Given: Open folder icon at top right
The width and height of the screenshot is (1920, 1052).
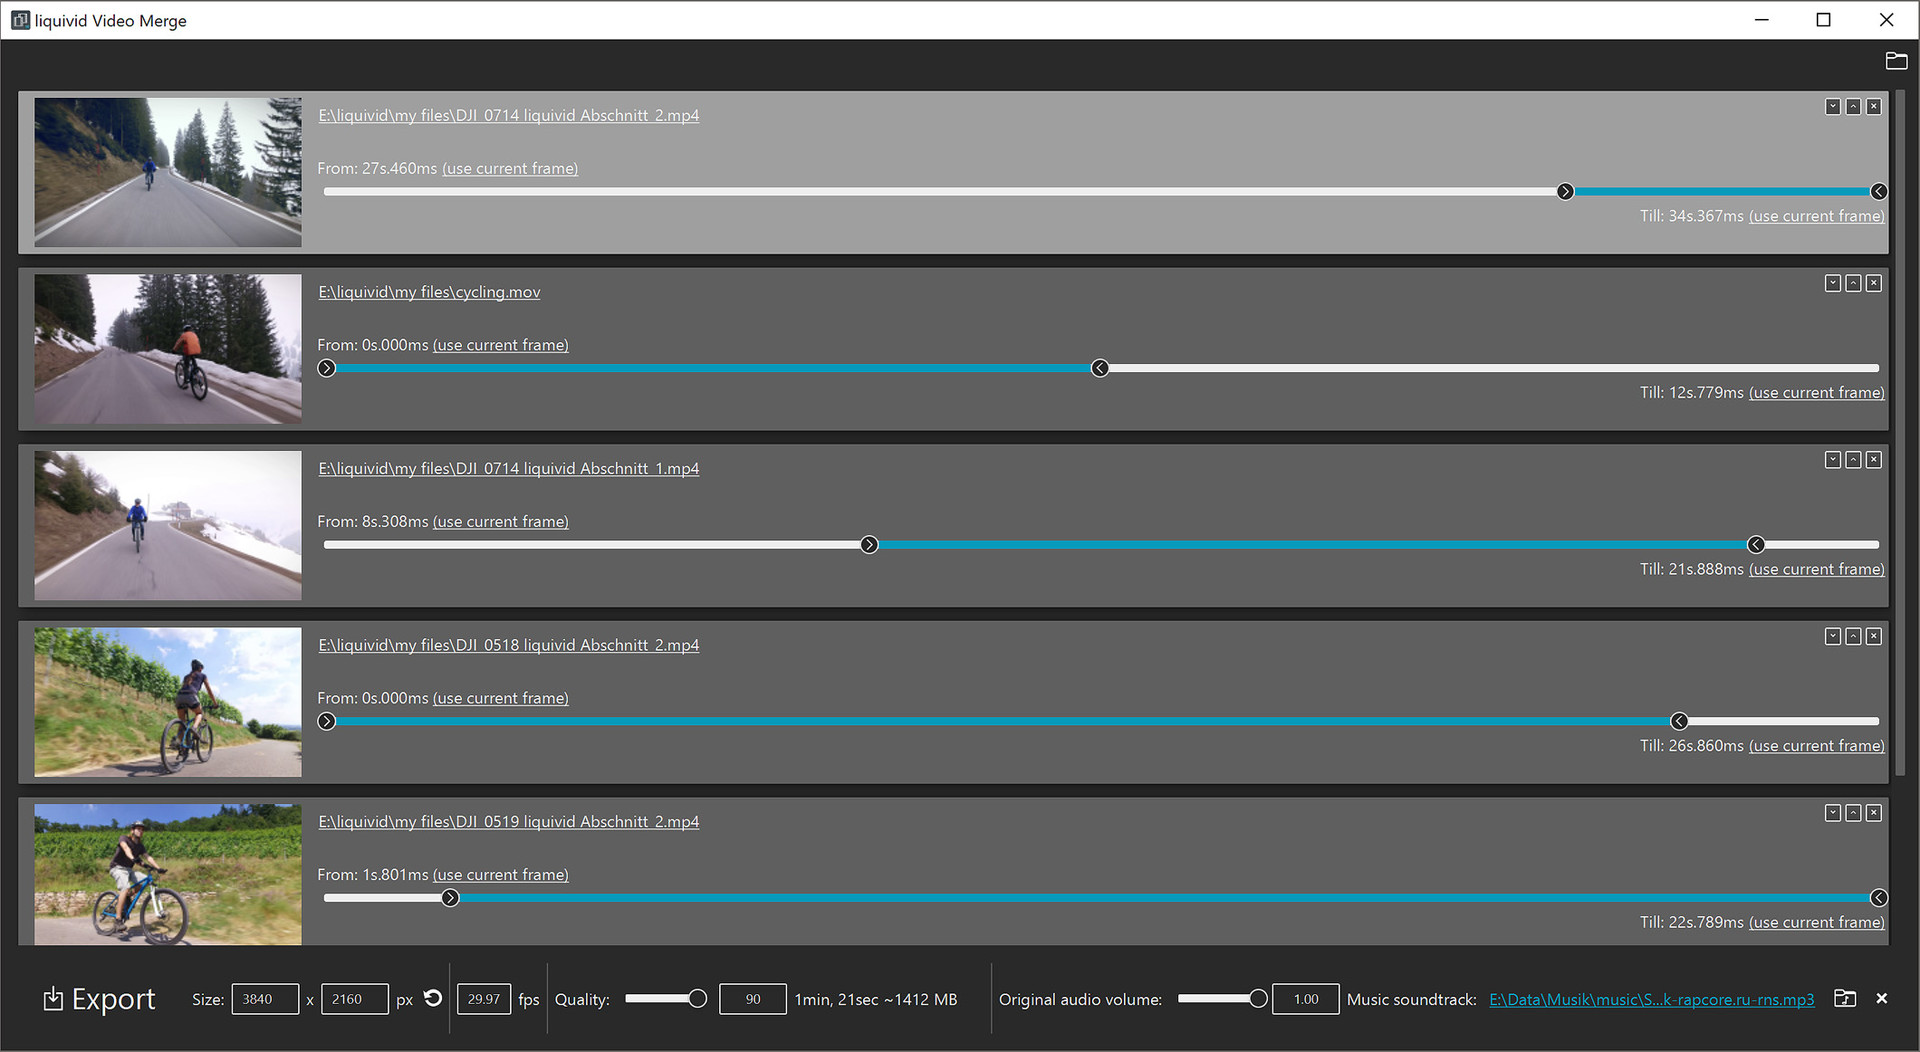Looking at the screenshot, I should pos(1896,61).
